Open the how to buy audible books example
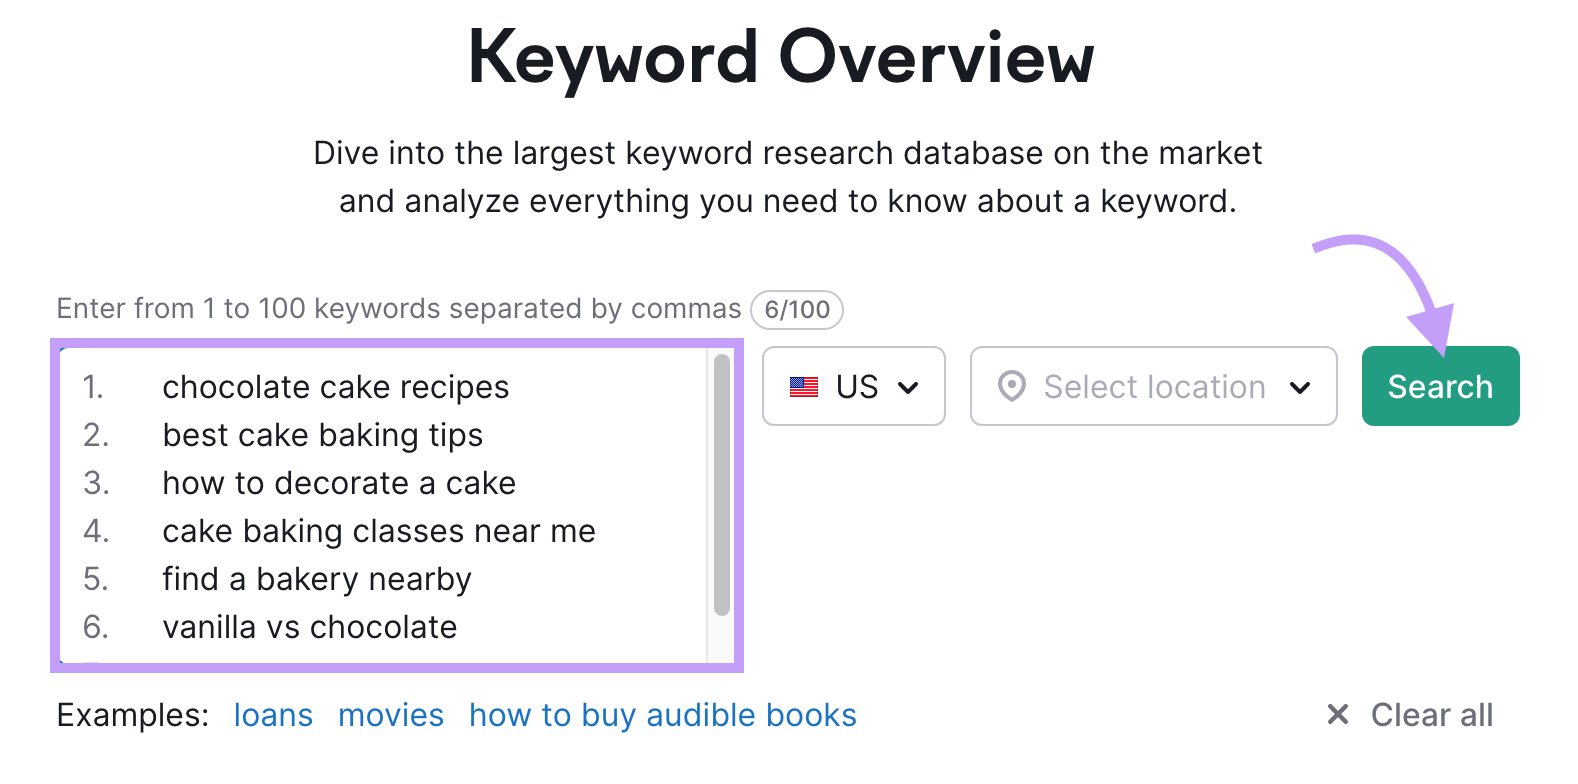This screenshot has width=1578, height=784. [662, 714]
